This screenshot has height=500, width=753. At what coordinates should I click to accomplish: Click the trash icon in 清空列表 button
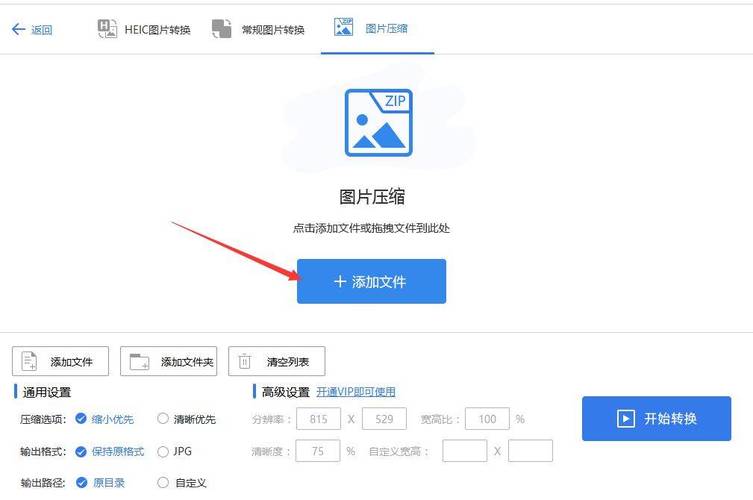point(245,361)
